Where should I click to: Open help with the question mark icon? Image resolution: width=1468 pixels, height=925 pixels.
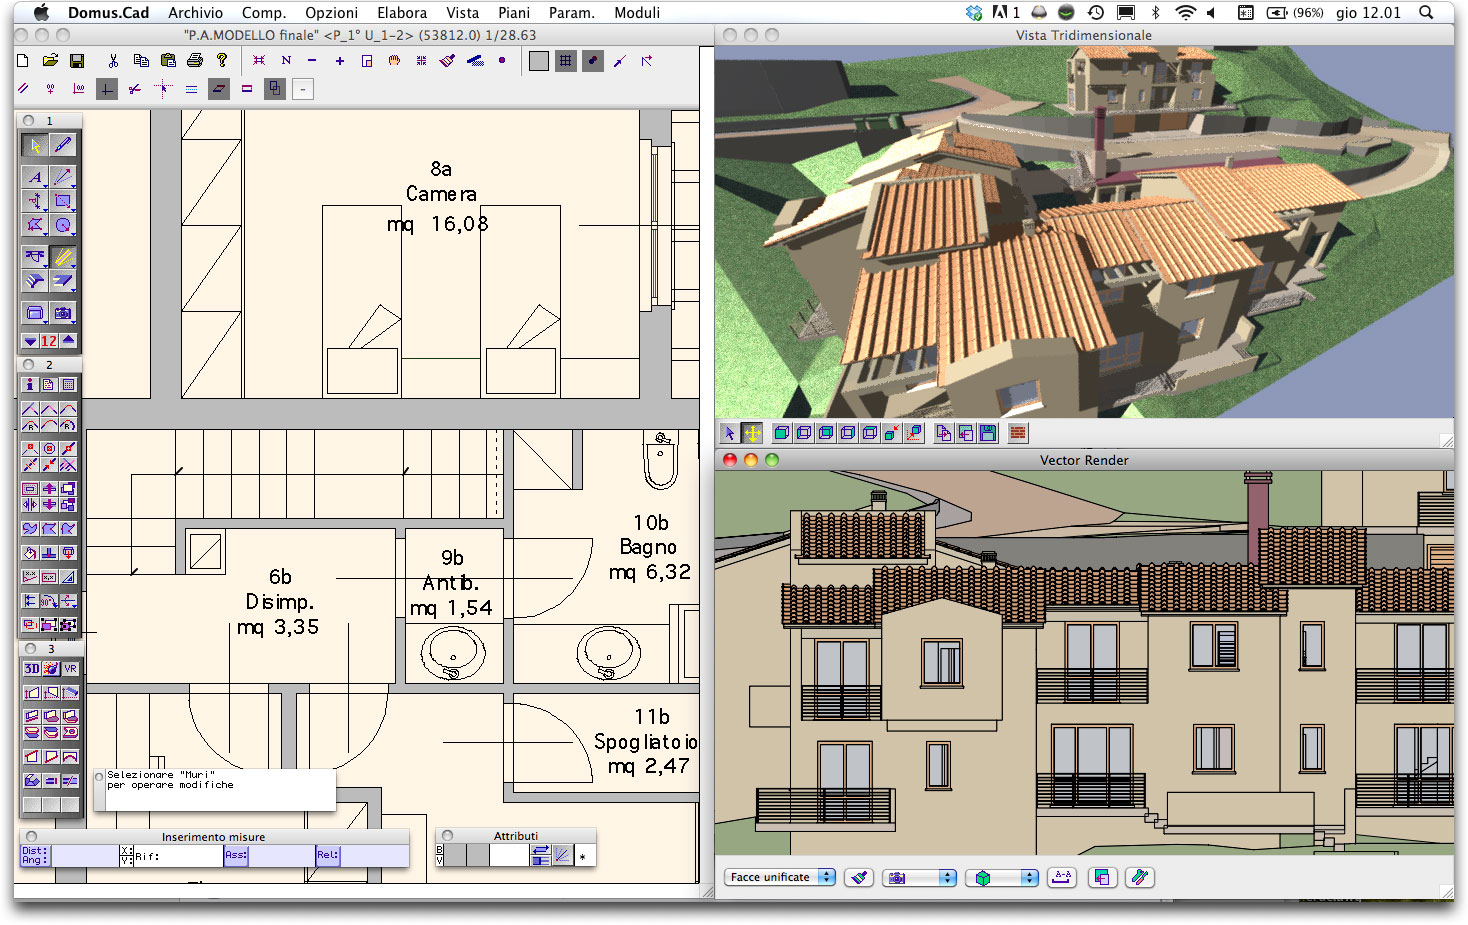(x=222, y=60)
